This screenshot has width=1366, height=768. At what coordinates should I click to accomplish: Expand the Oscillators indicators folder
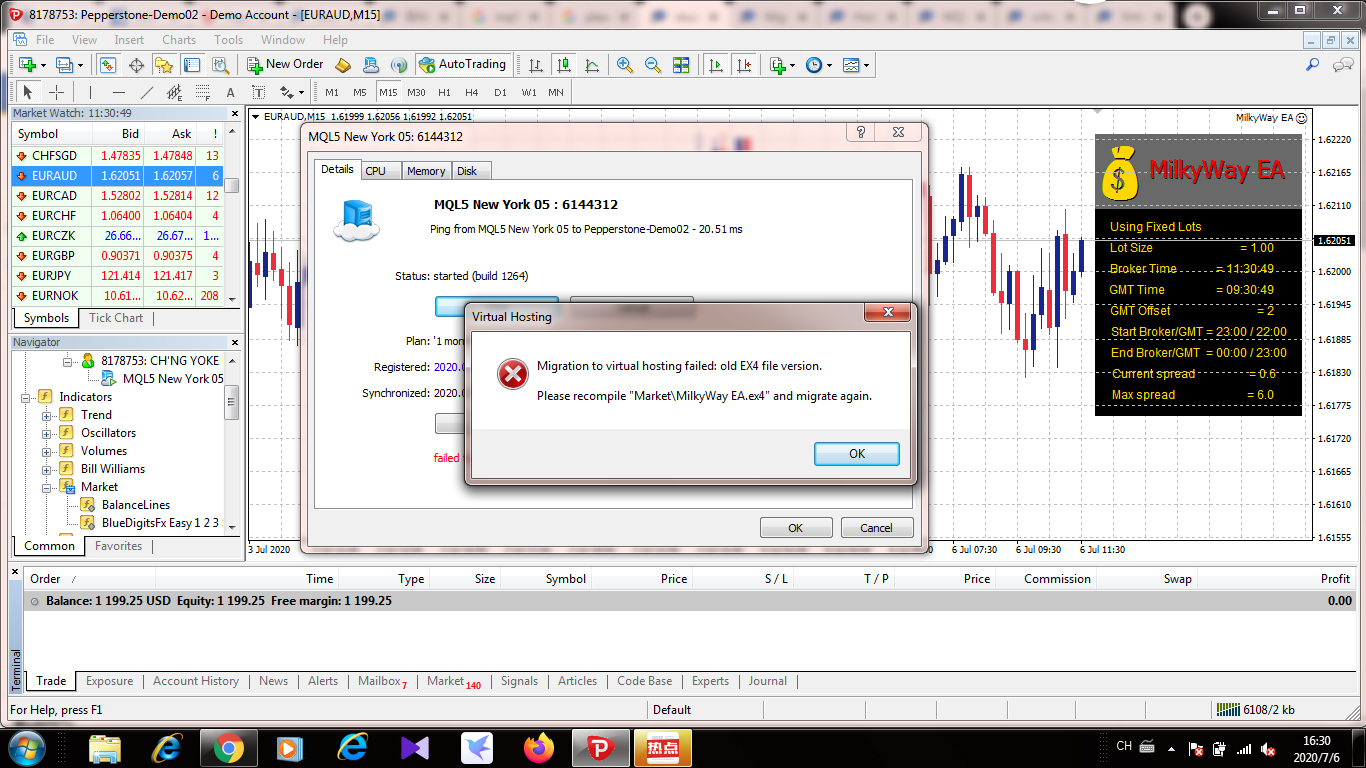click(x=46, y=433)
